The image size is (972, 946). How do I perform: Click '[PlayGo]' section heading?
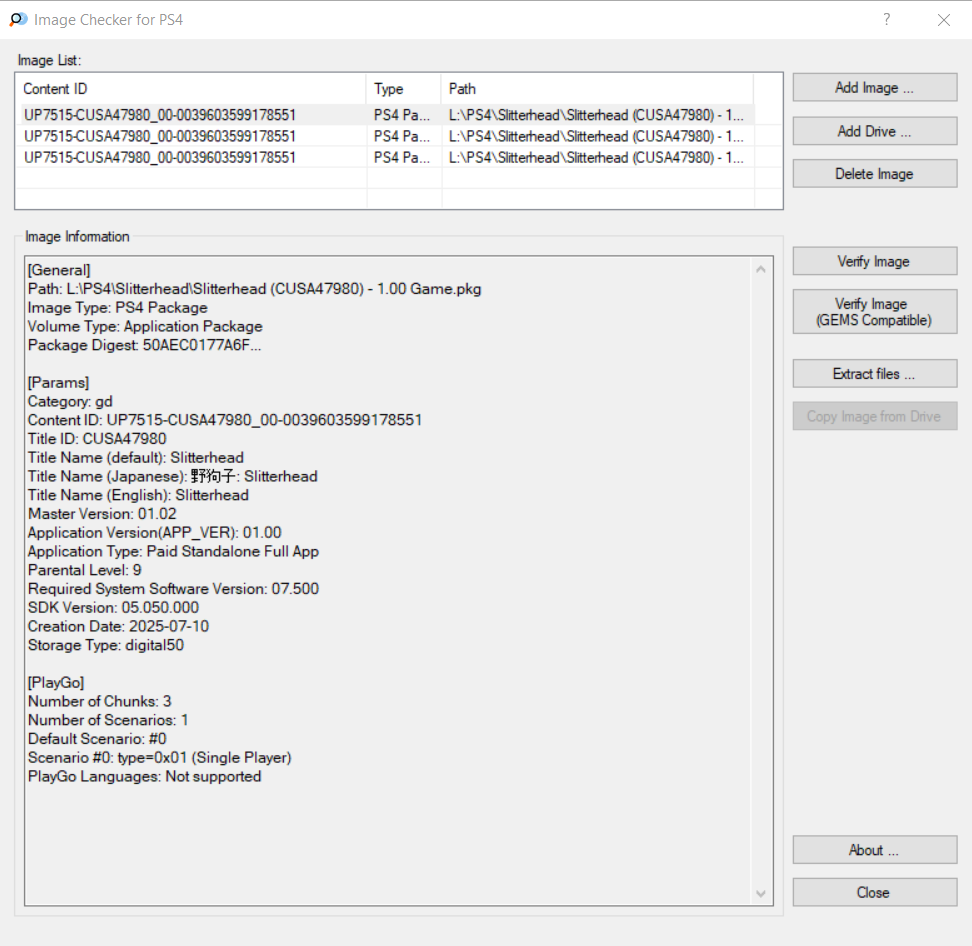point(56,683)
